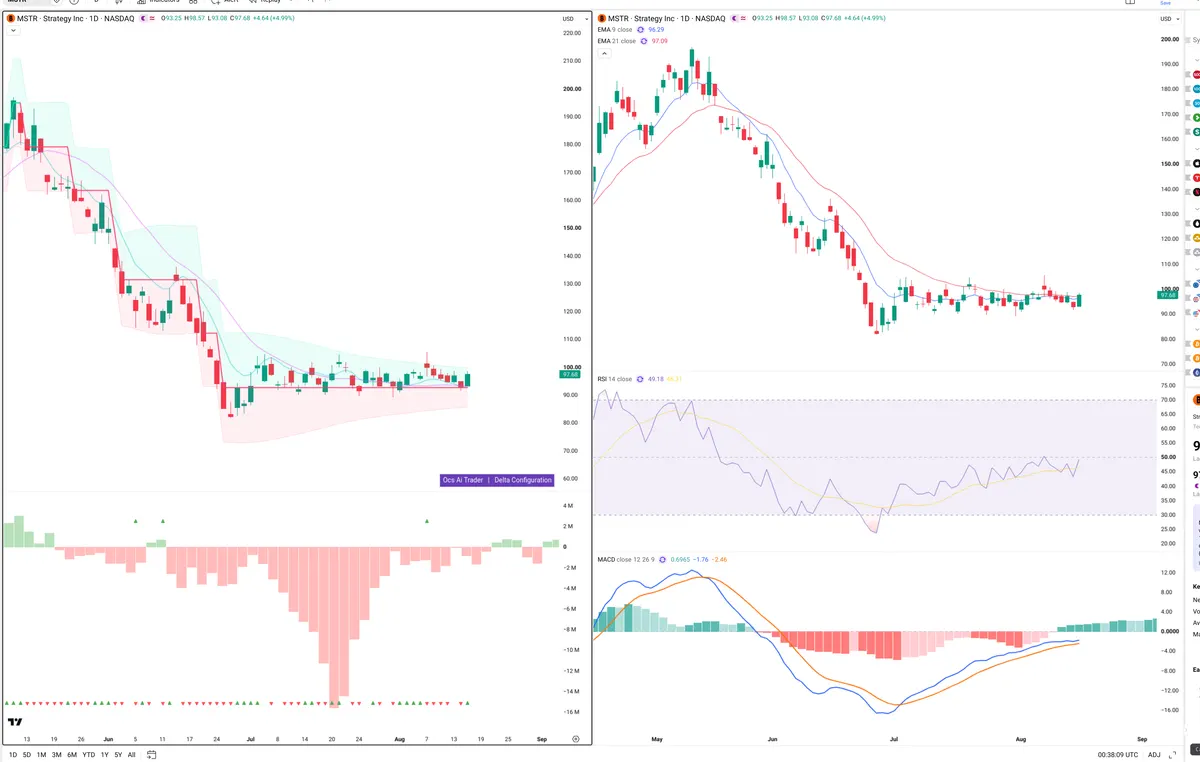Click the Ocs Ai Trader Delta Configuration label
Viewport: 1200px width, 762px height.
tap(497, 480)
